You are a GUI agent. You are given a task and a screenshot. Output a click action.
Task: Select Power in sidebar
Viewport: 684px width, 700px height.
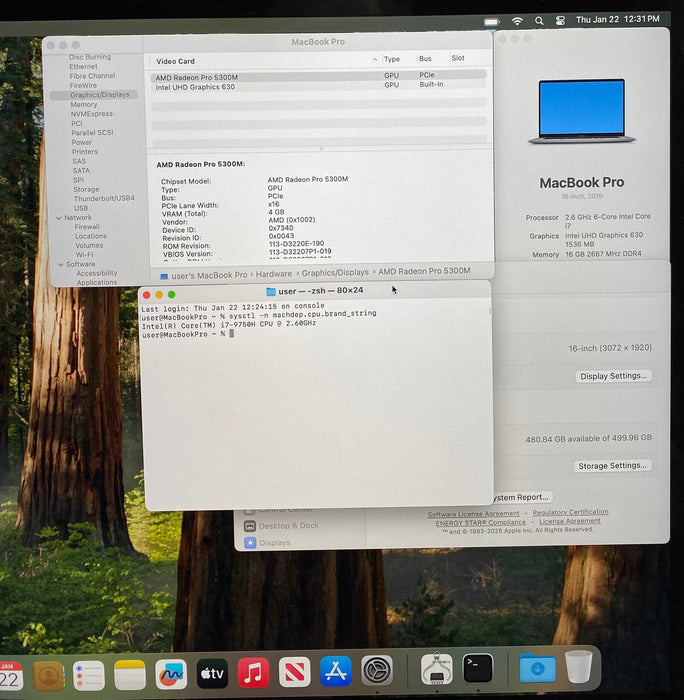(82, 142)
